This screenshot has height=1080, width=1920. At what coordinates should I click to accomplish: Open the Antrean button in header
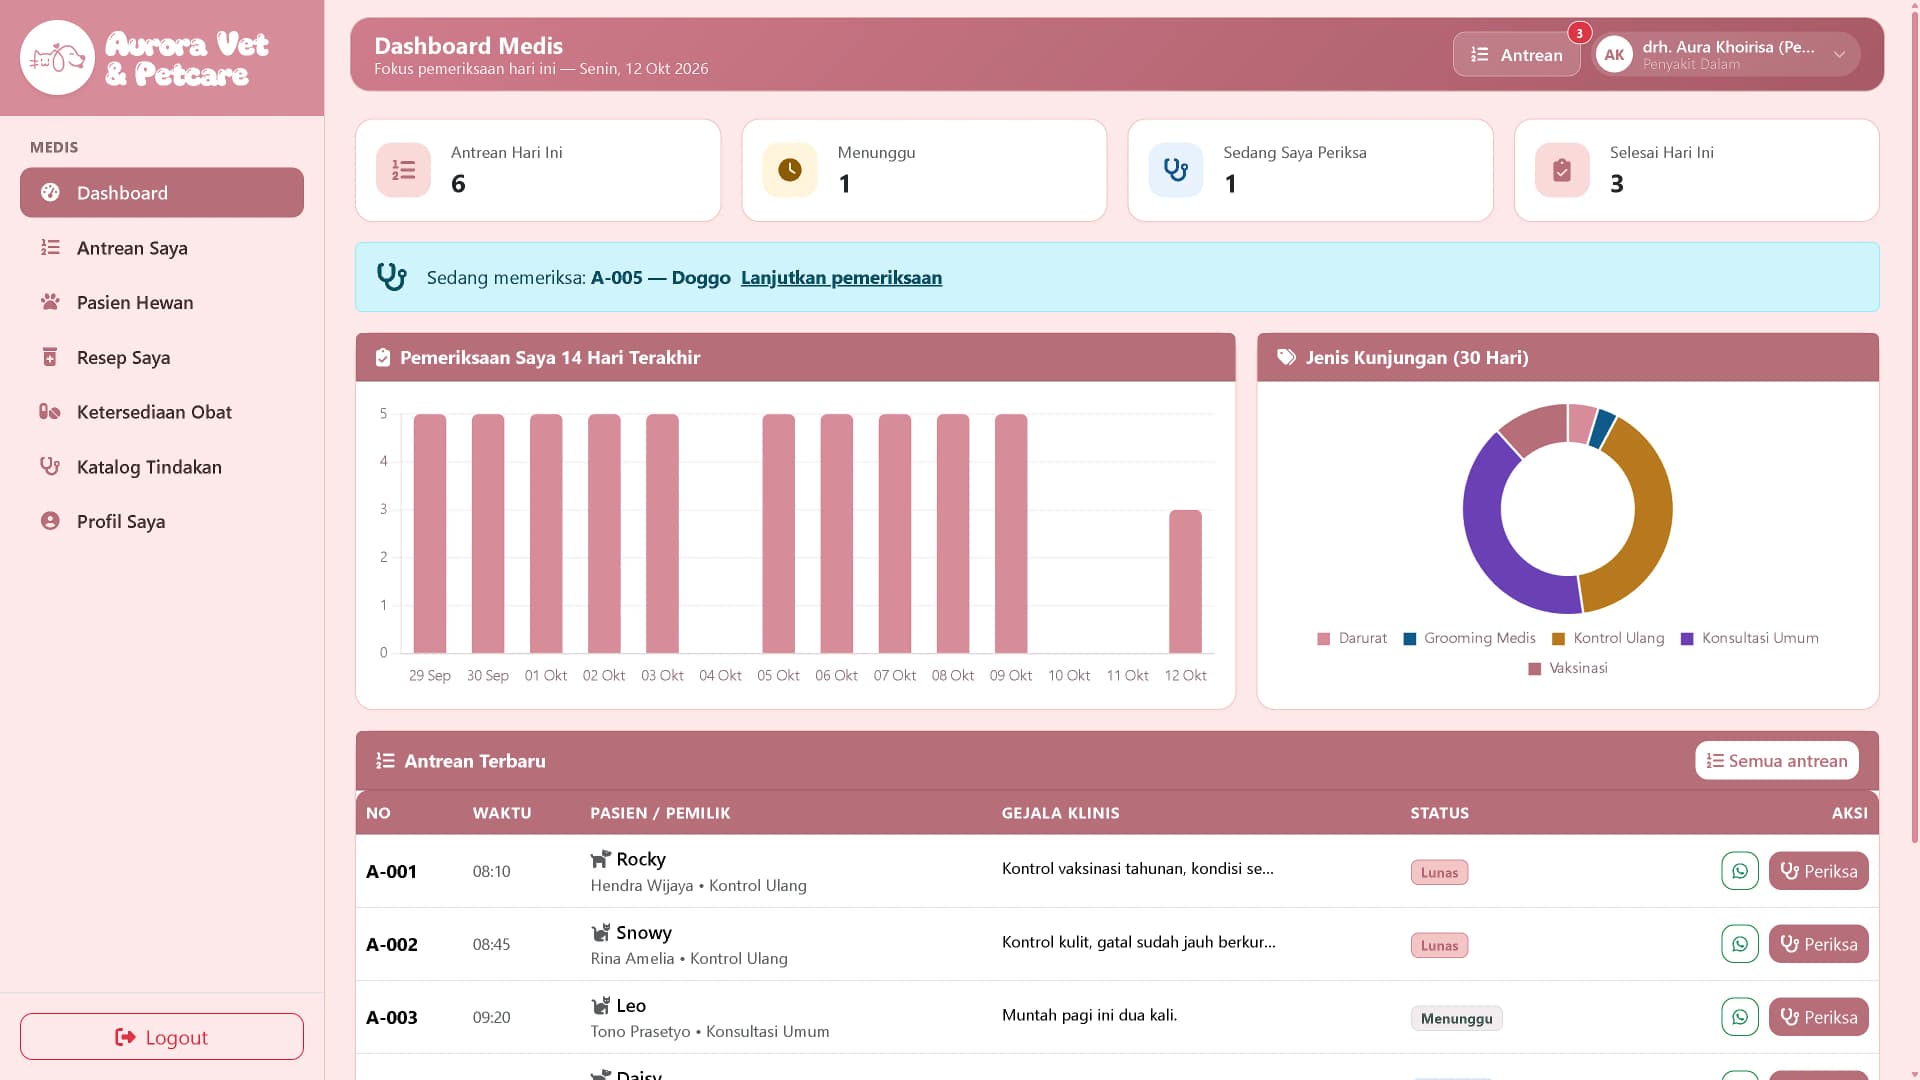pyautogui.click(x=1516, y=55)
